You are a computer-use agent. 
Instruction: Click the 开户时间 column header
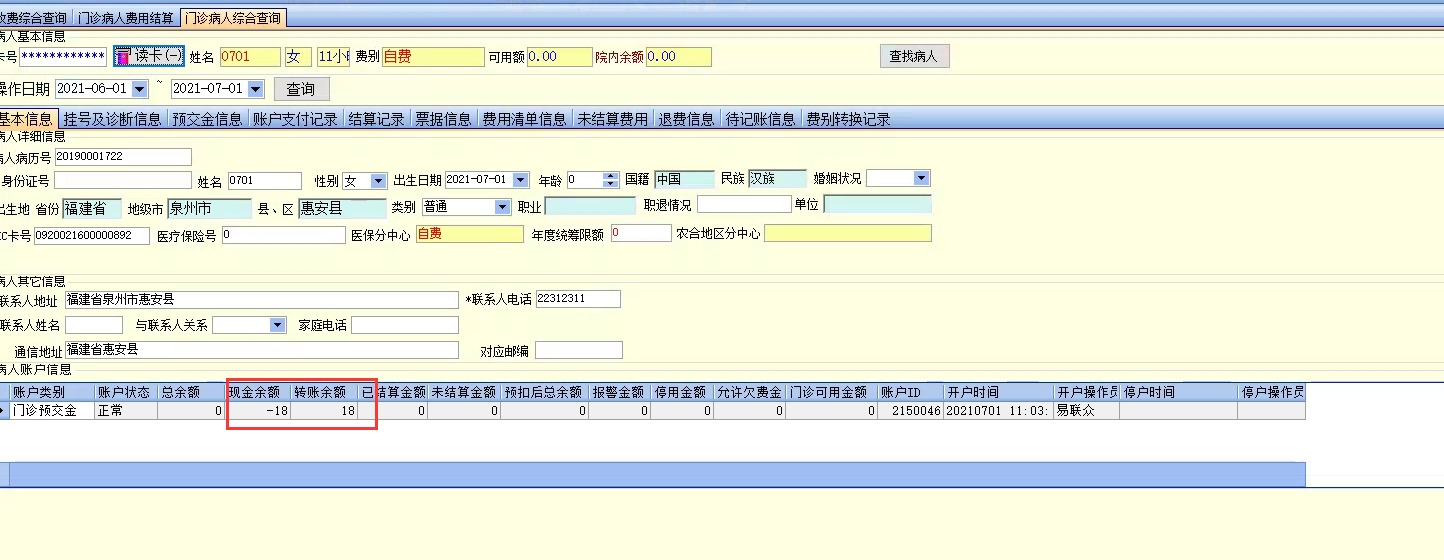coord(998,392)
